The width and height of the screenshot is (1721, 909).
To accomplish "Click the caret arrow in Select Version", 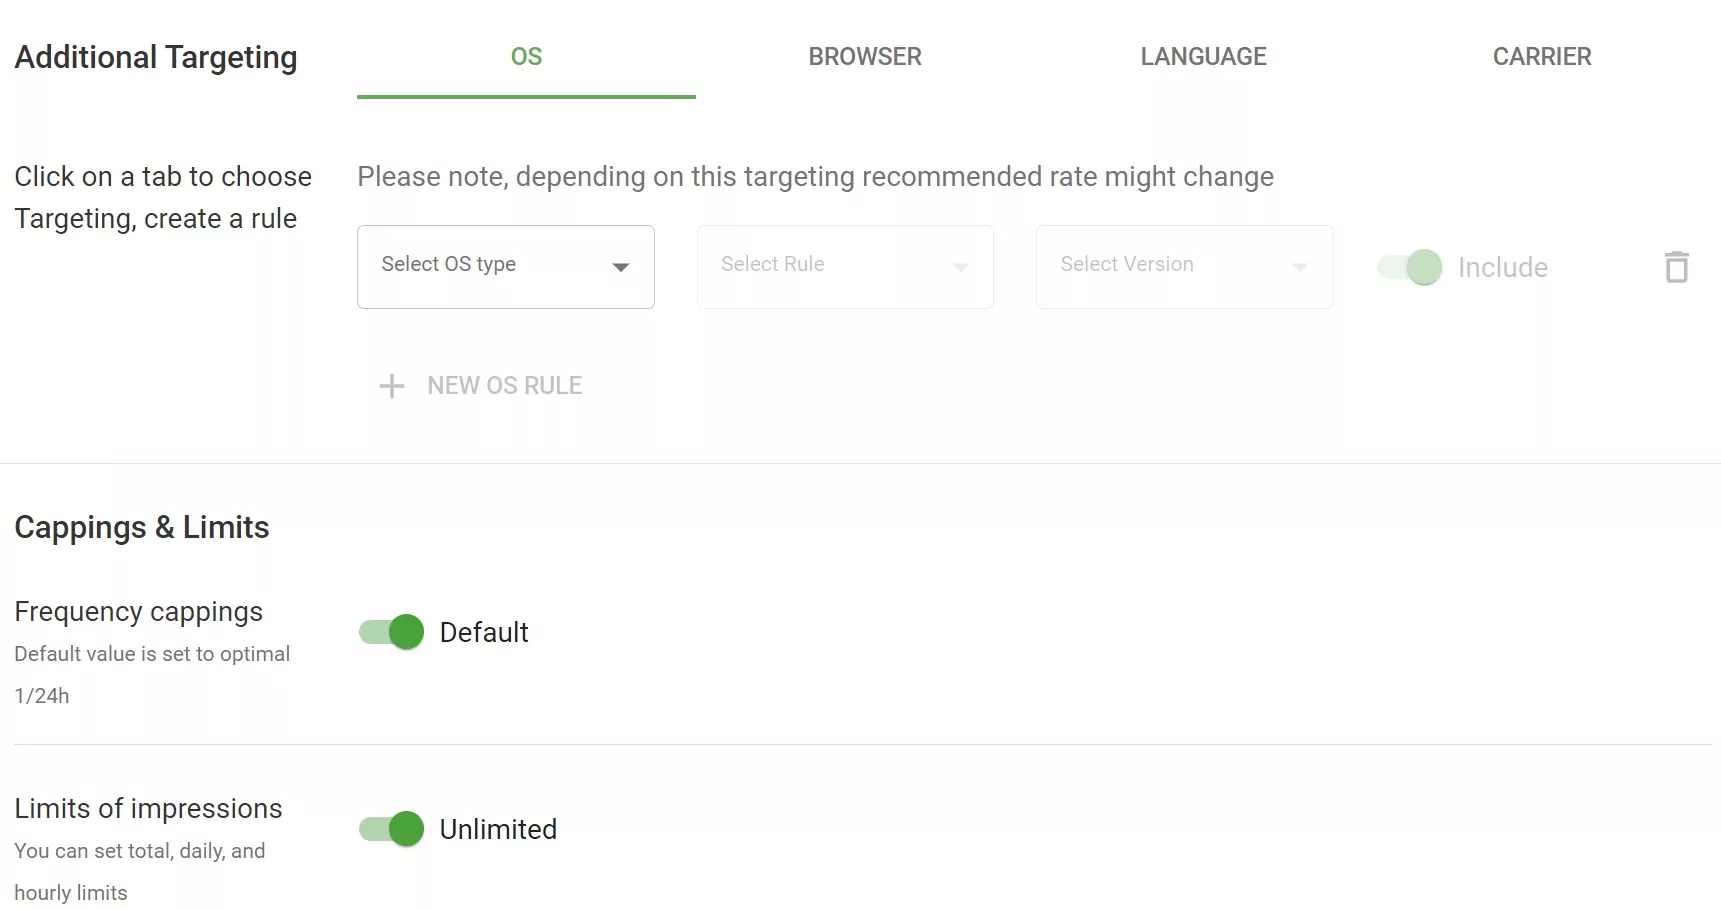I will click(x=1299, y=267).
